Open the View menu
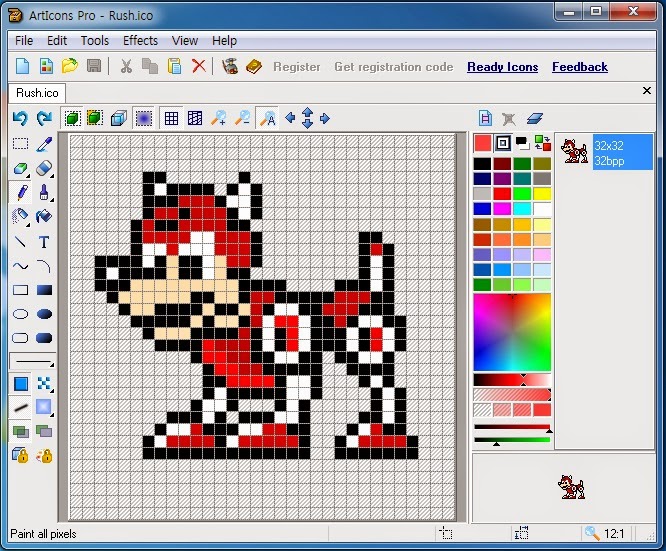 click(185, 41)
